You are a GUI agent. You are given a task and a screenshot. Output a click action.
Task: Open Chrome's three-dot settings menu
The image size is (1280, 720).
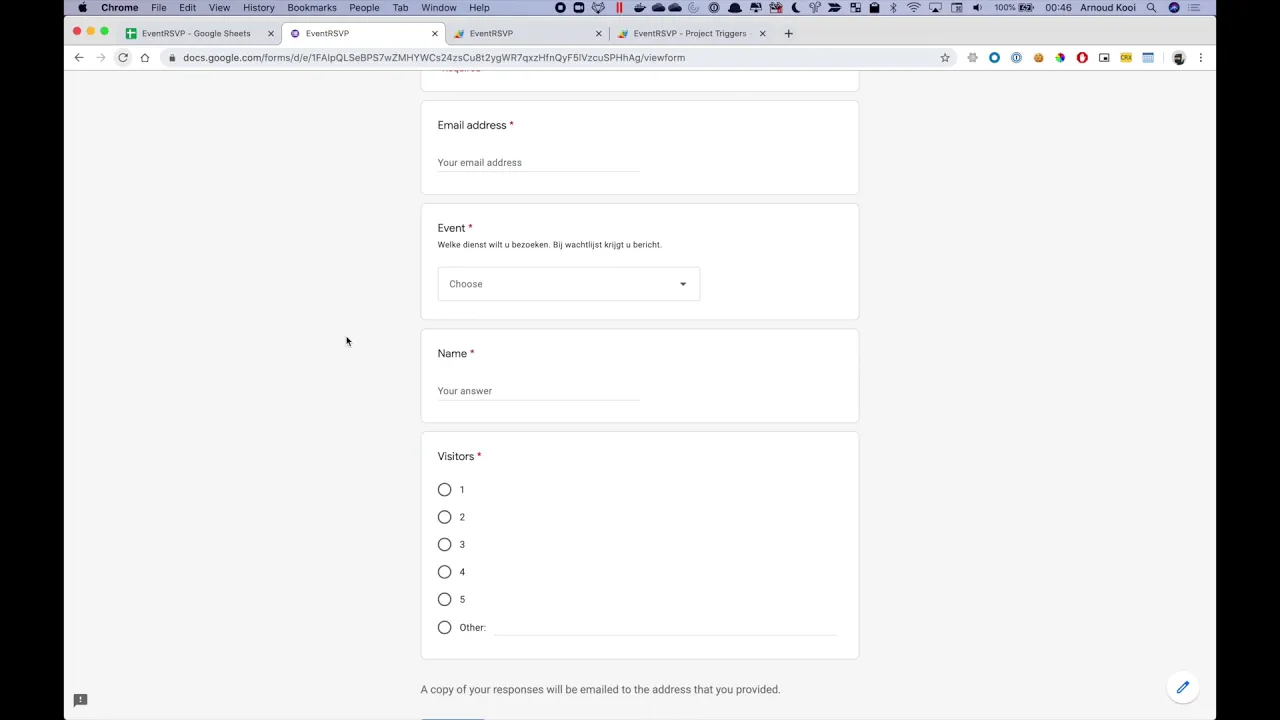[x=1200, y=57]
